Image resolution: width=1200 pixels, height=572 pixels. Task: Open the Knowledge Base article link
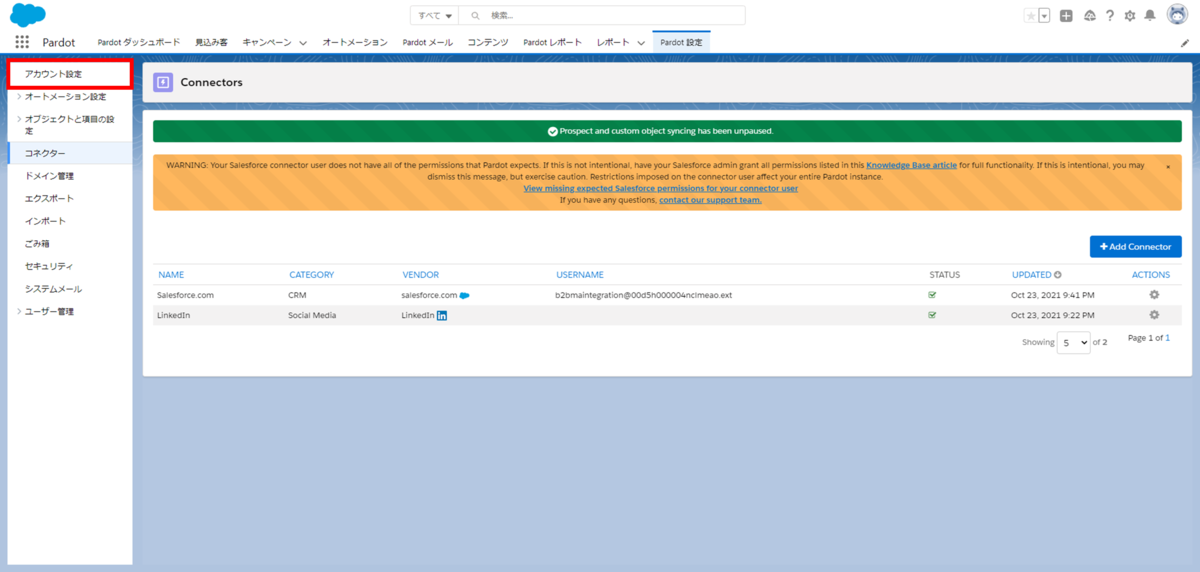[911, 165]
